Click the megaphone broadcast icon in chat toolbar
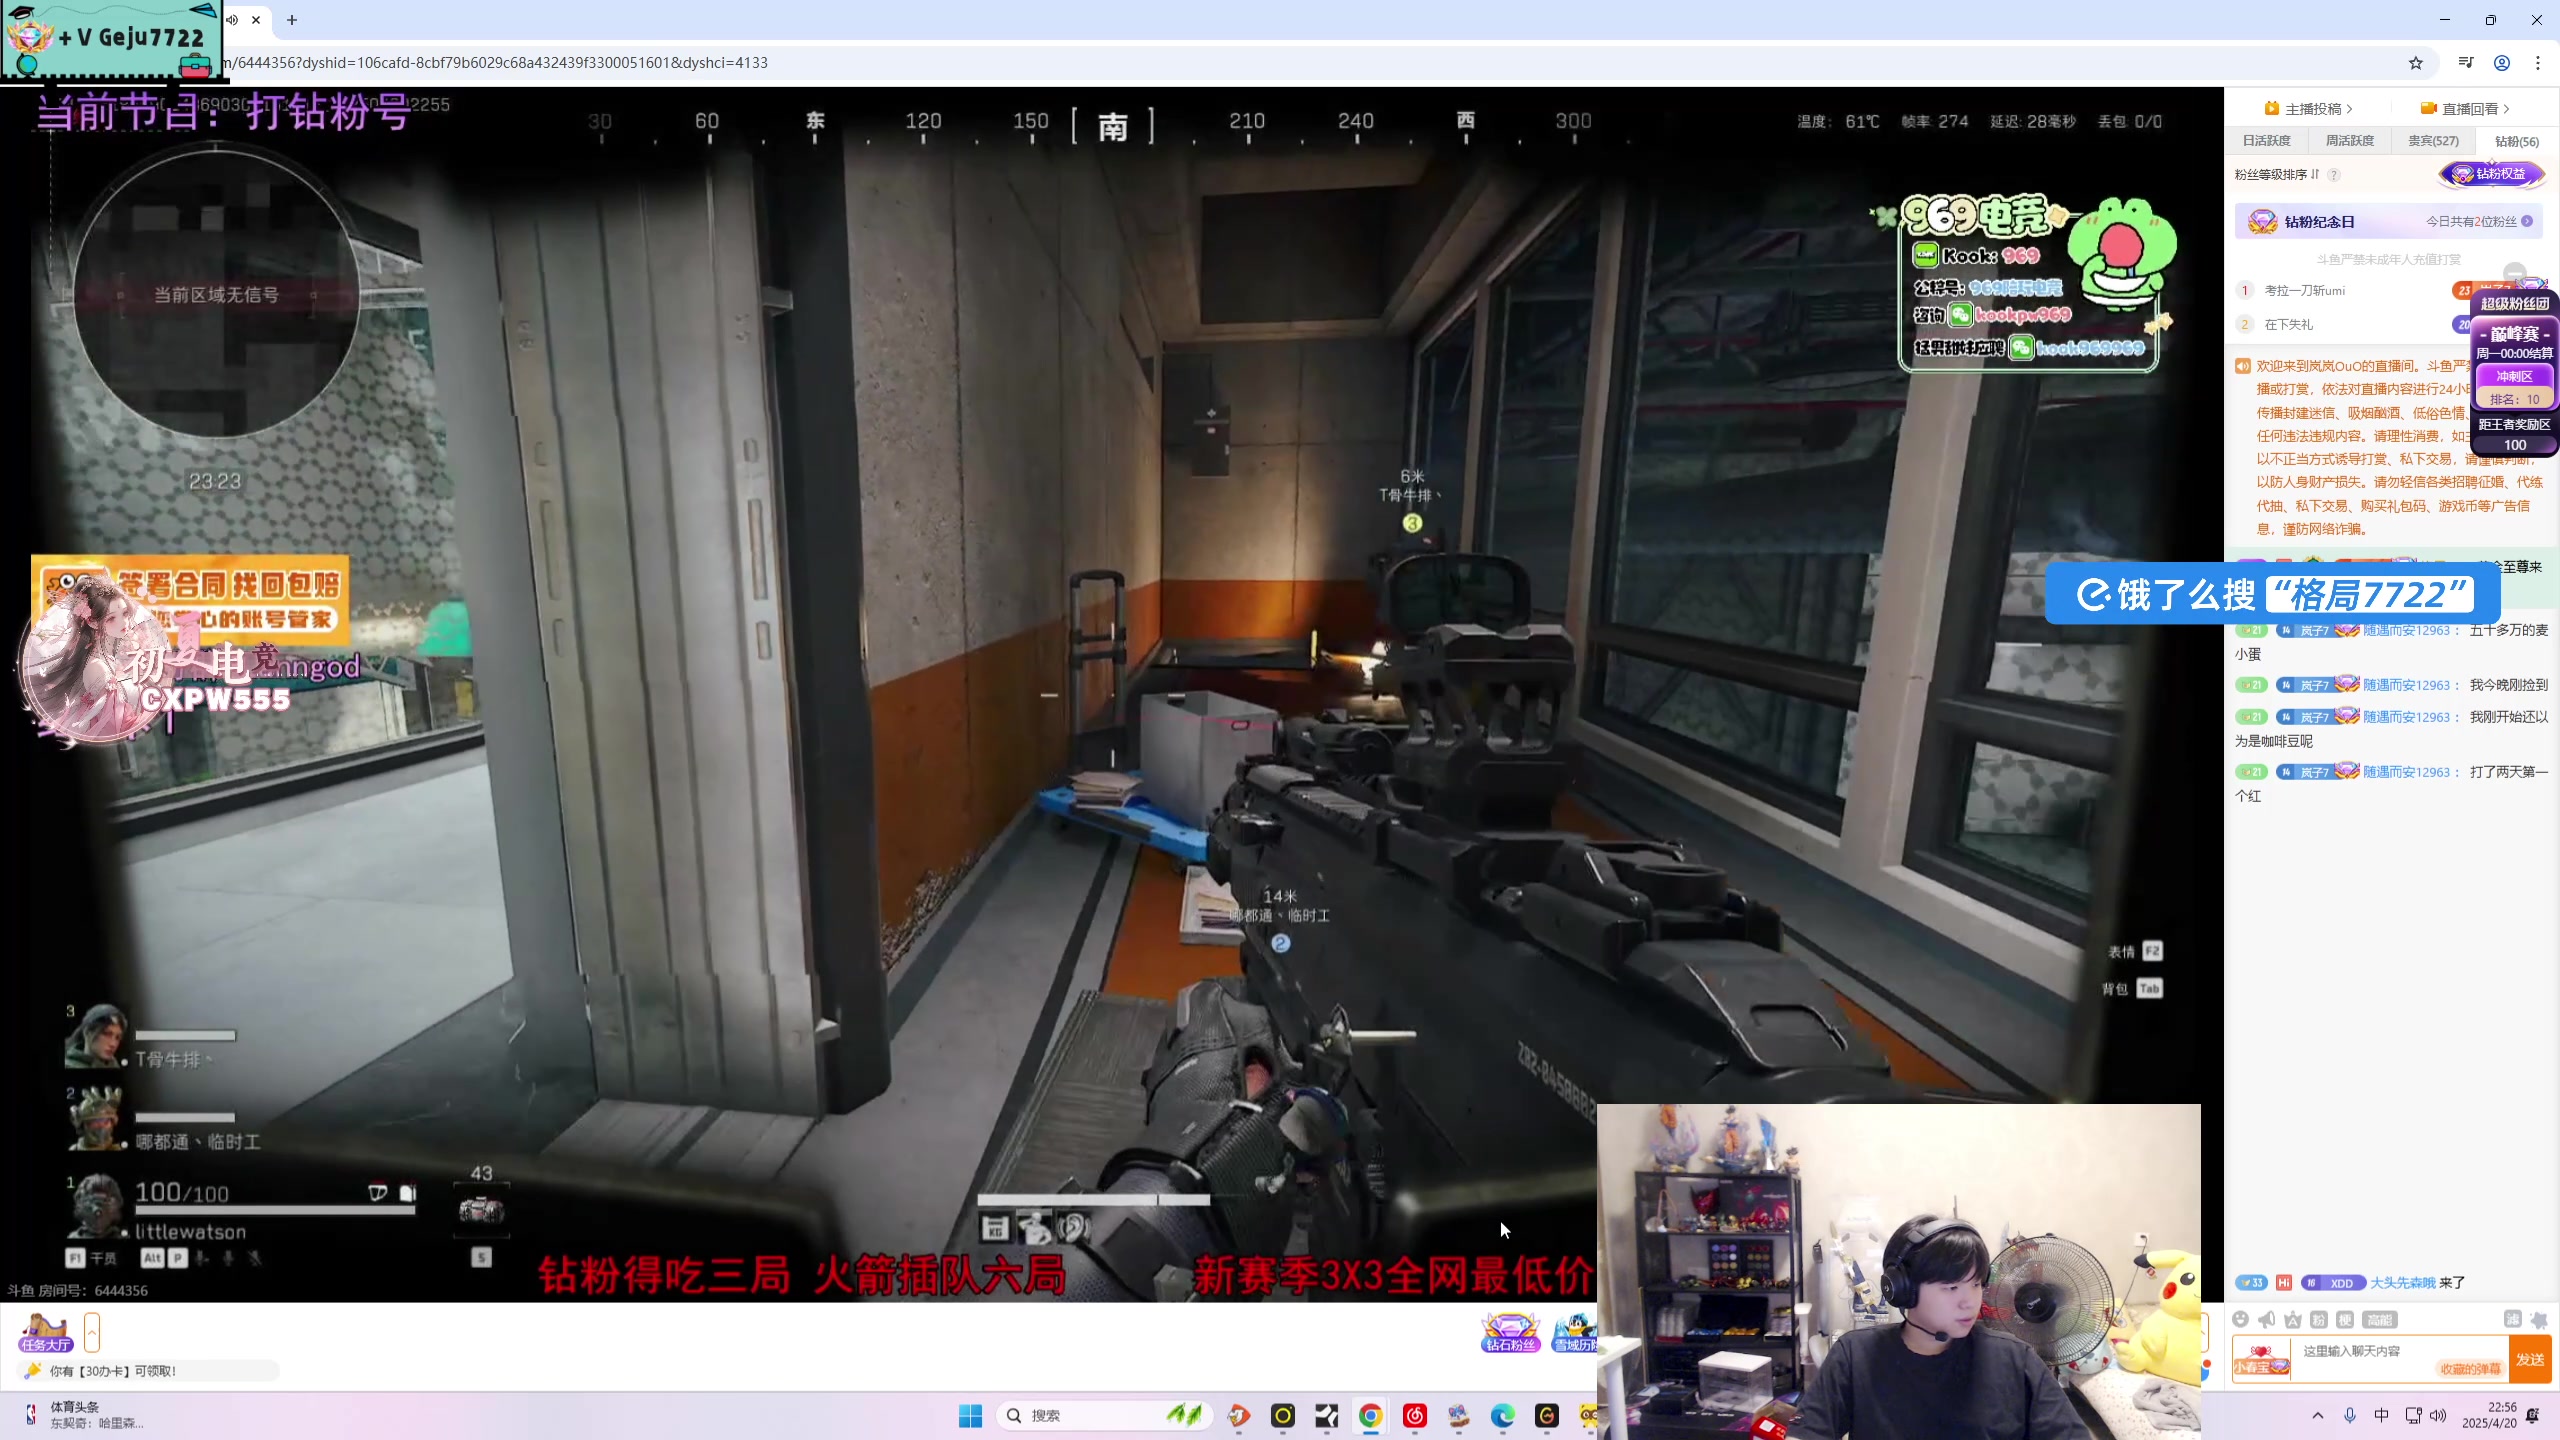 pyautogui.click(x=2267, y=1319)
